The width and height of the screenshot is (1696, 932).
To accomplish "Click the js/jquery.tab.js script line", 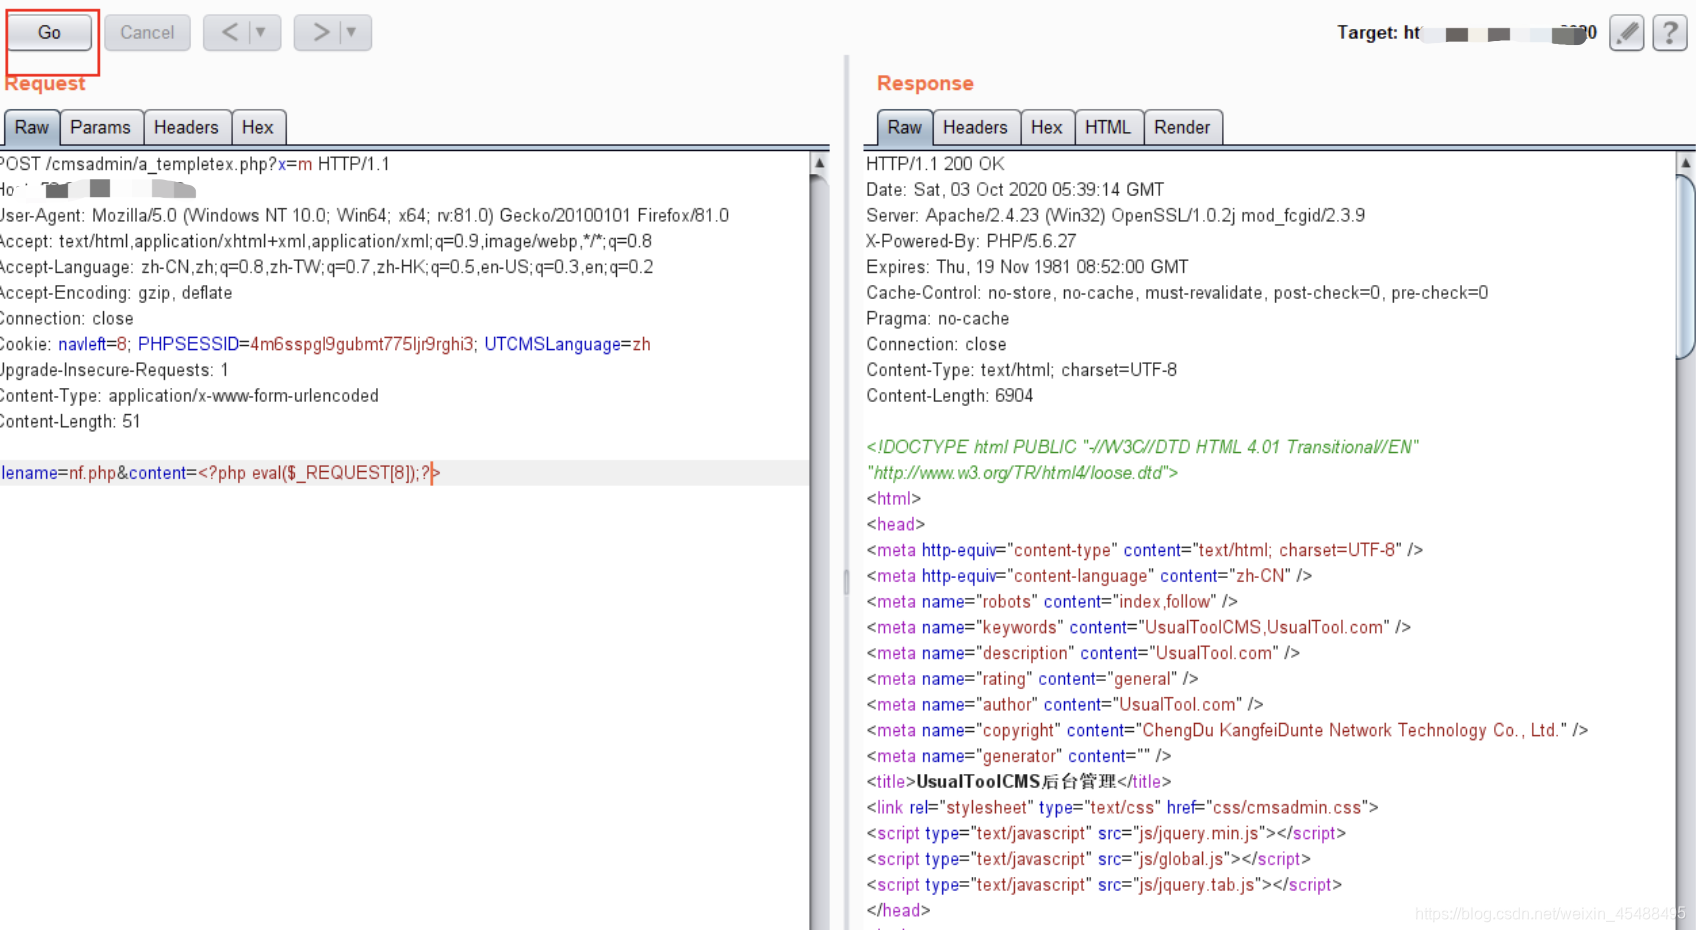I will click(1104, 885).
